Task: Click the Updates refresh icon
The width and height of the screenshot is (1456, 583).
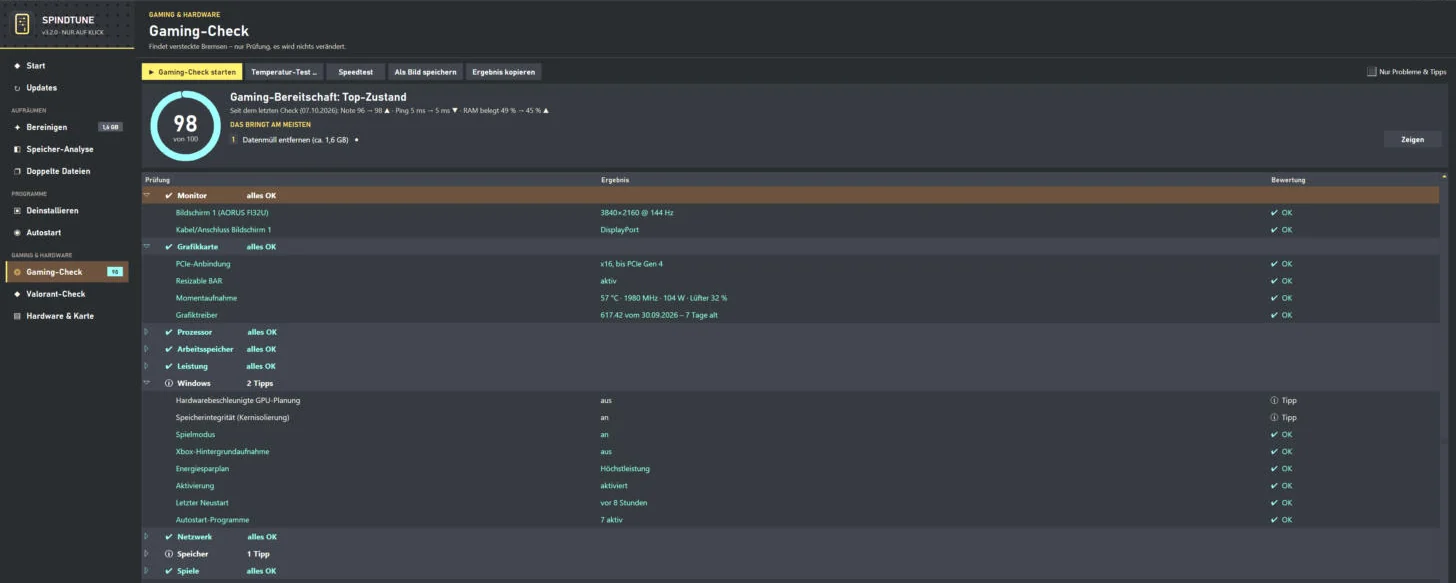Action: point(17,88)
